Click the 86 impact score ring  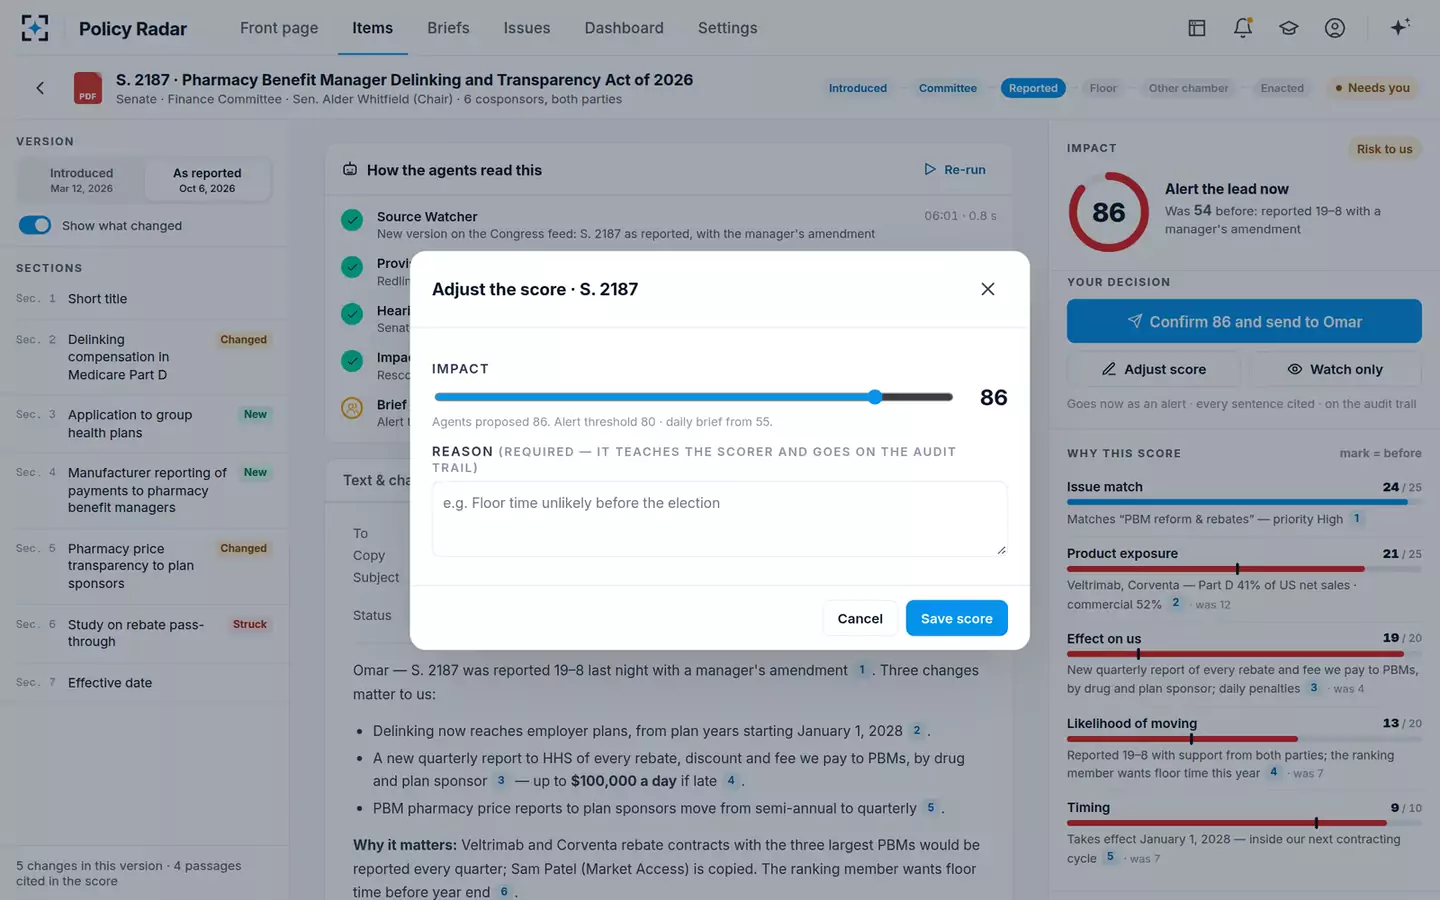(1109, 212)
